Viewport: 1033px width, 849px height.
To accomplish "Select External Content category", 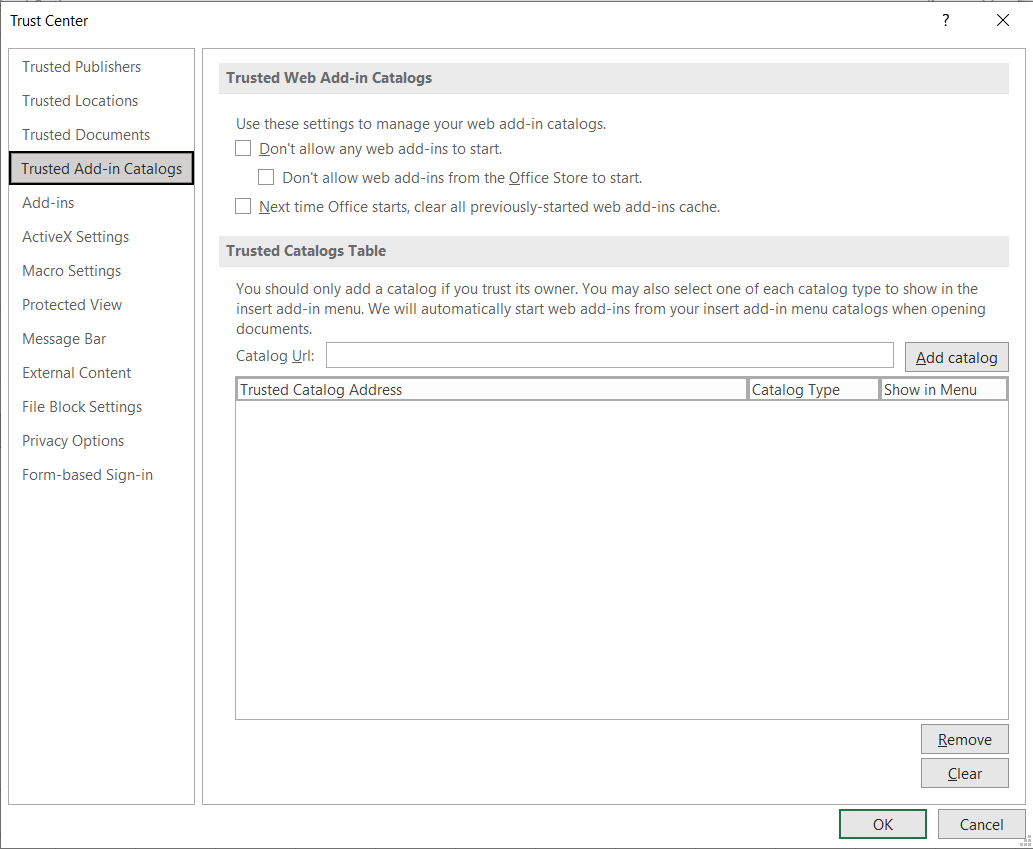I will tap(77, 373).
